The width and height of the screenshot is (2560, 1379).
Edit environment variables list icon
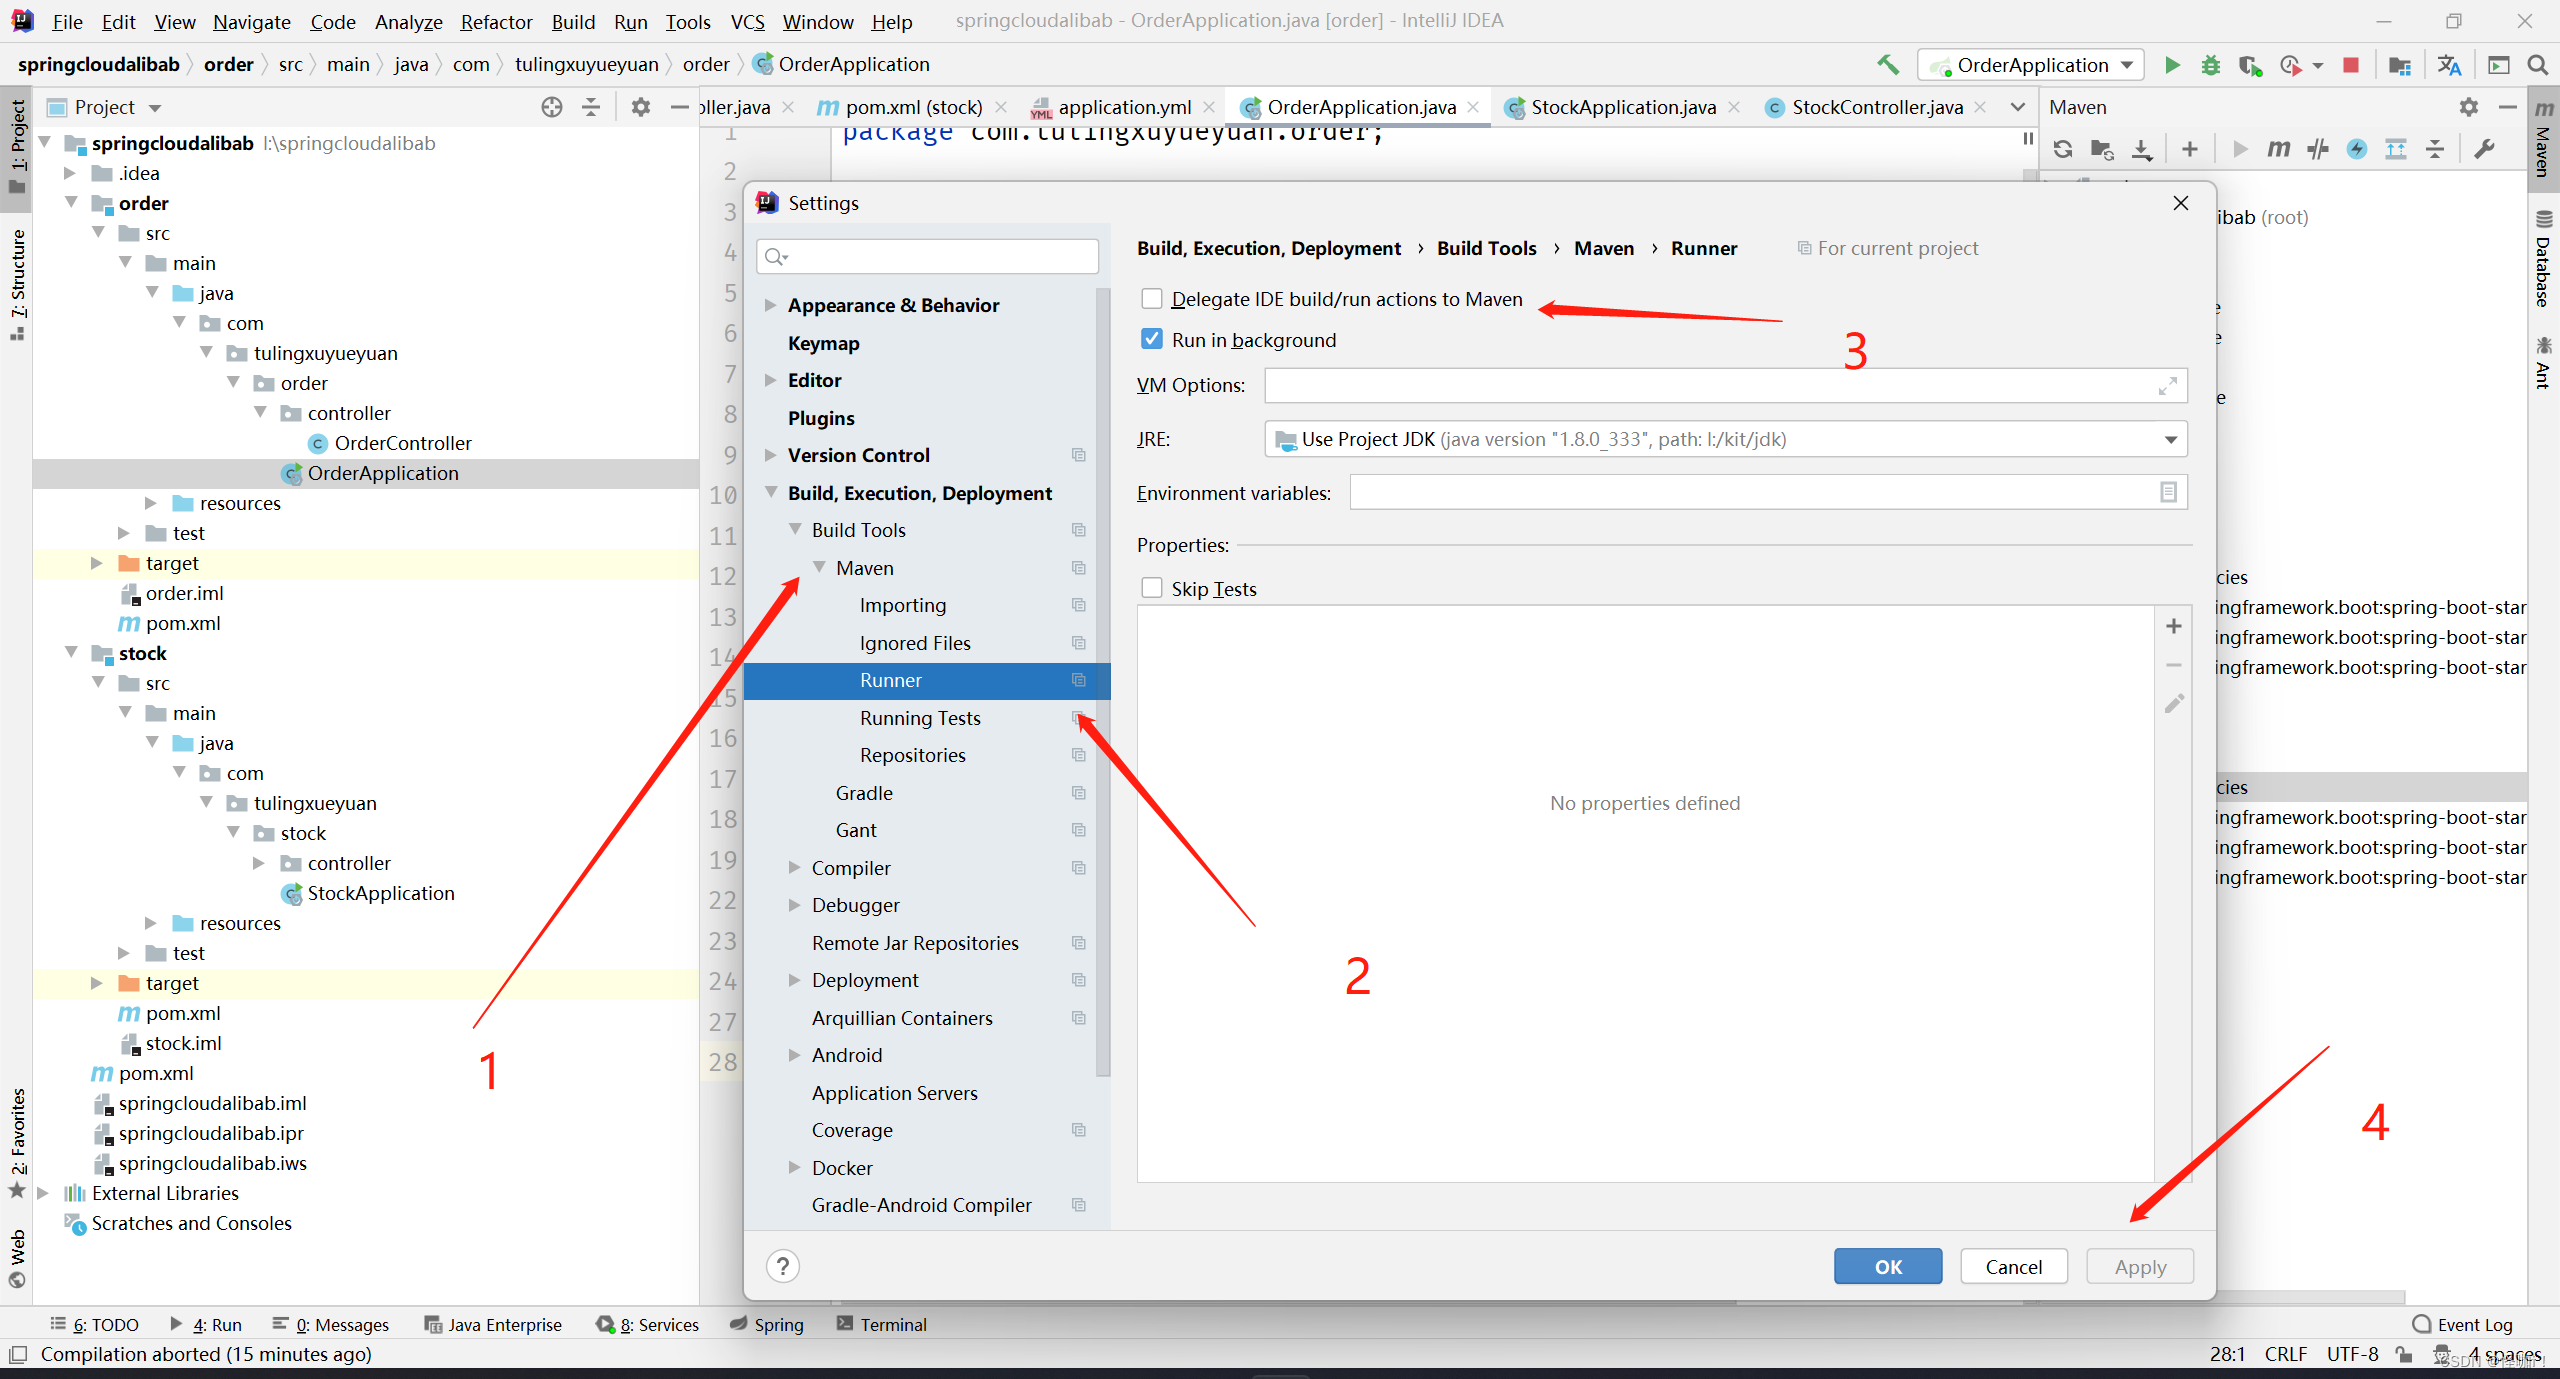point(2168,492)
